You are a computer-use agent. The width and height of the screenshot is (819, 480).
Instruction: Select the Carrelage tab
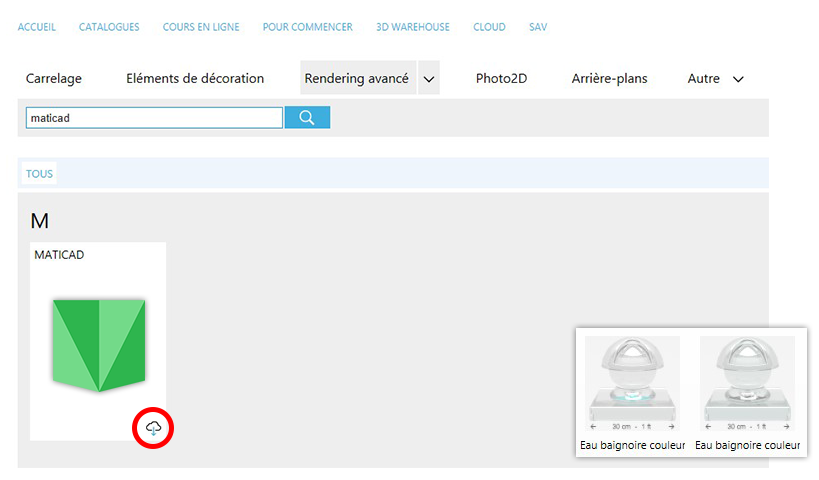point(54,78)
